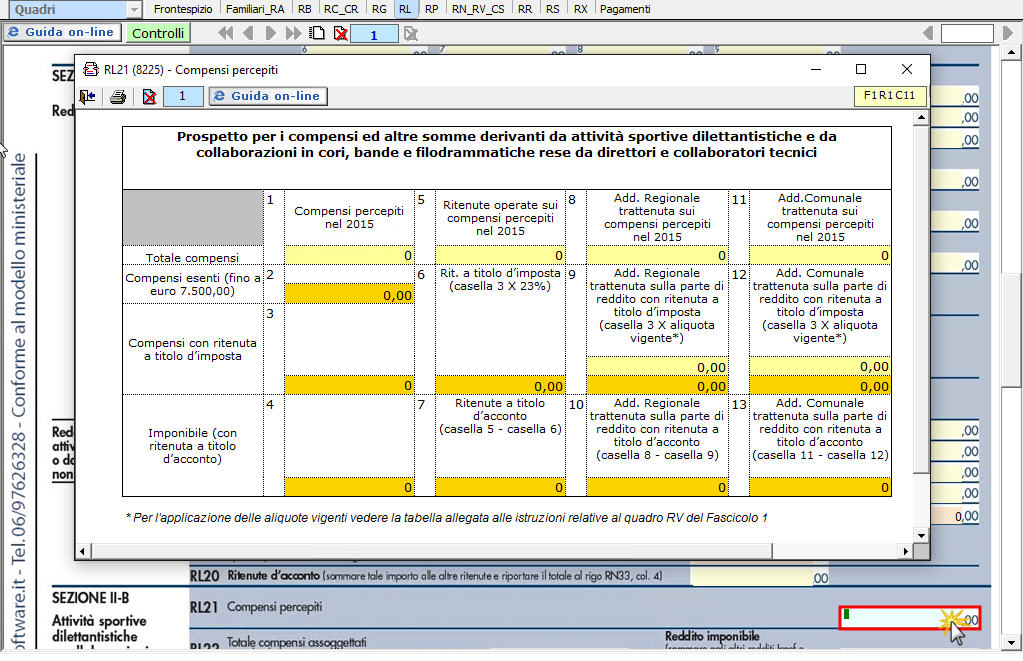The height and width of the screenshot is (661, 1023).
Task: Edit Add.Comunale trattenuta total field
Action: coord(820,255)
